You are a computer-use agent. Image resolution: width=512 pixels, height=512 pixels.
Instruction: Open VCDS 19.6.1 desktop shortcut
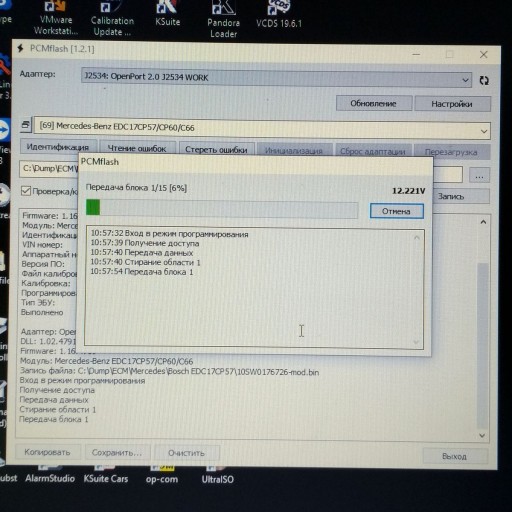279,15
